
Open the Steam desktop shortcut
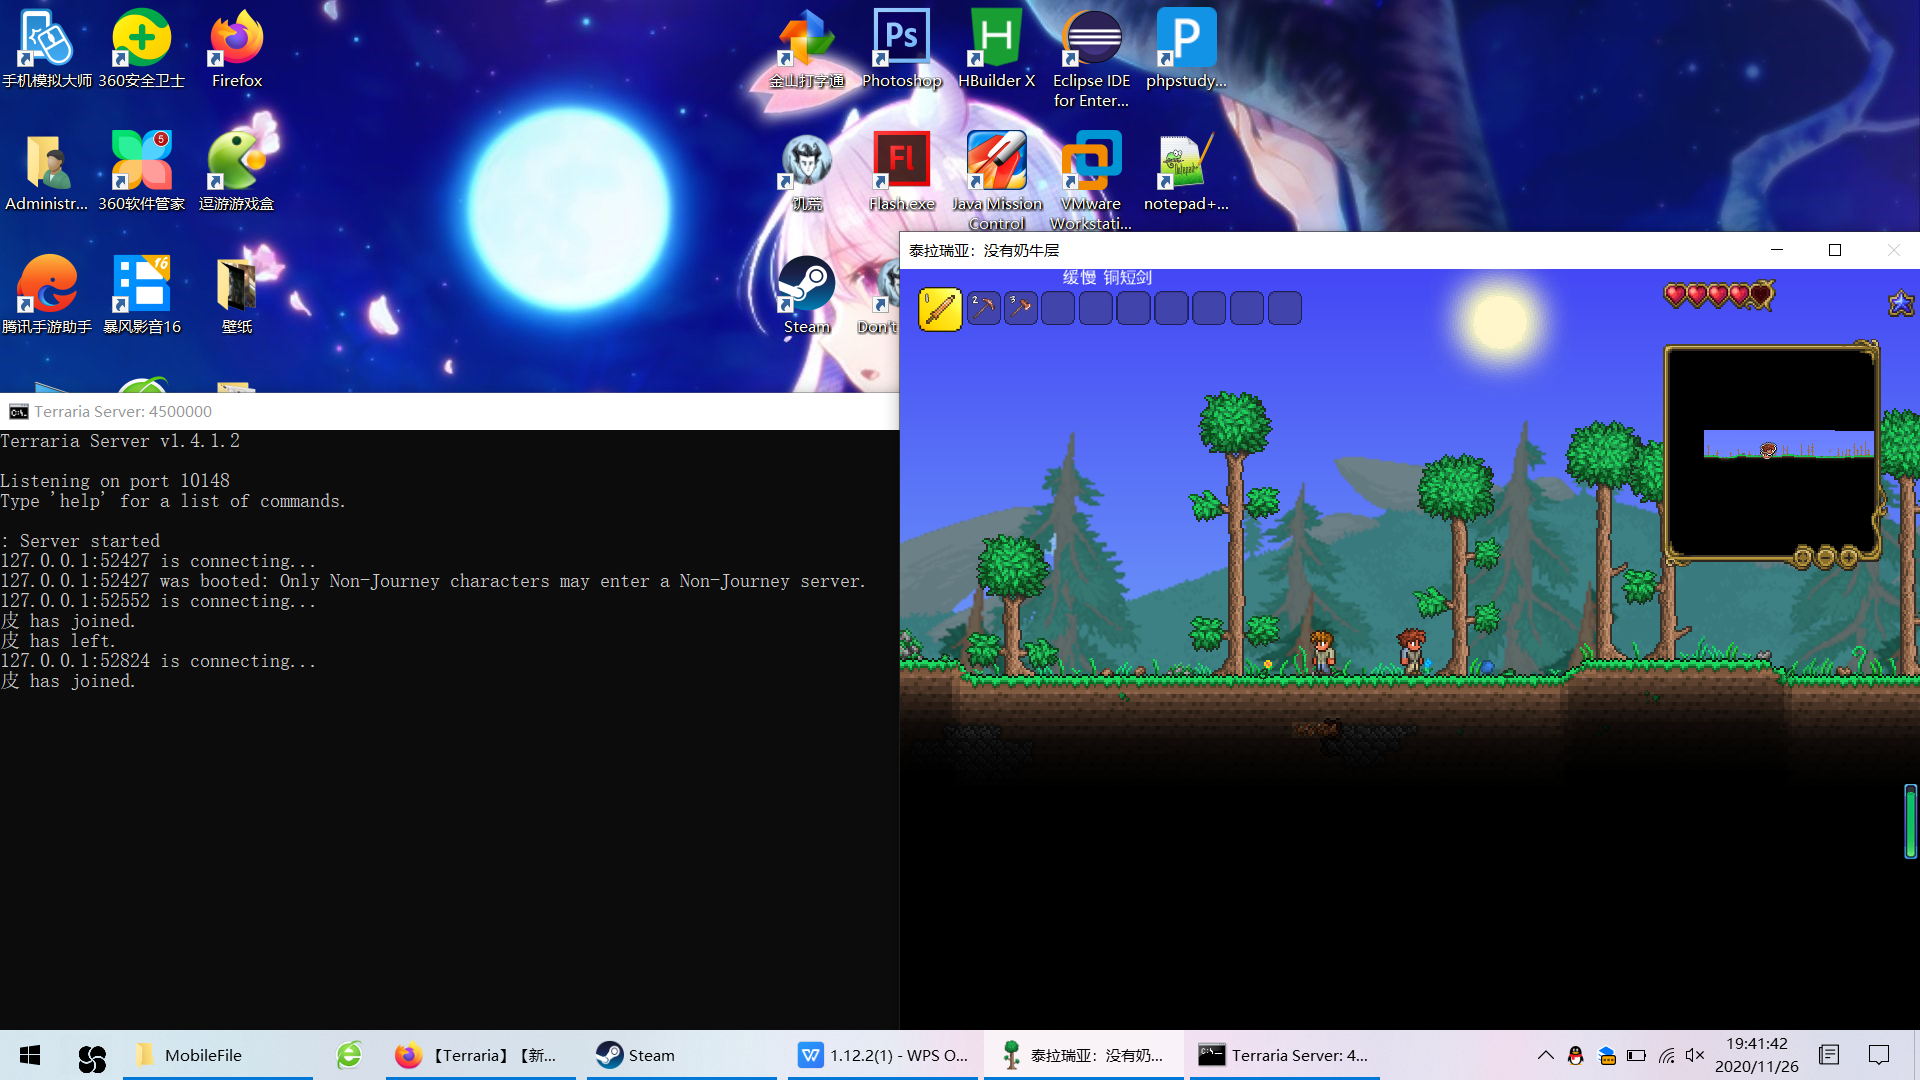click(x=806, y=294)
